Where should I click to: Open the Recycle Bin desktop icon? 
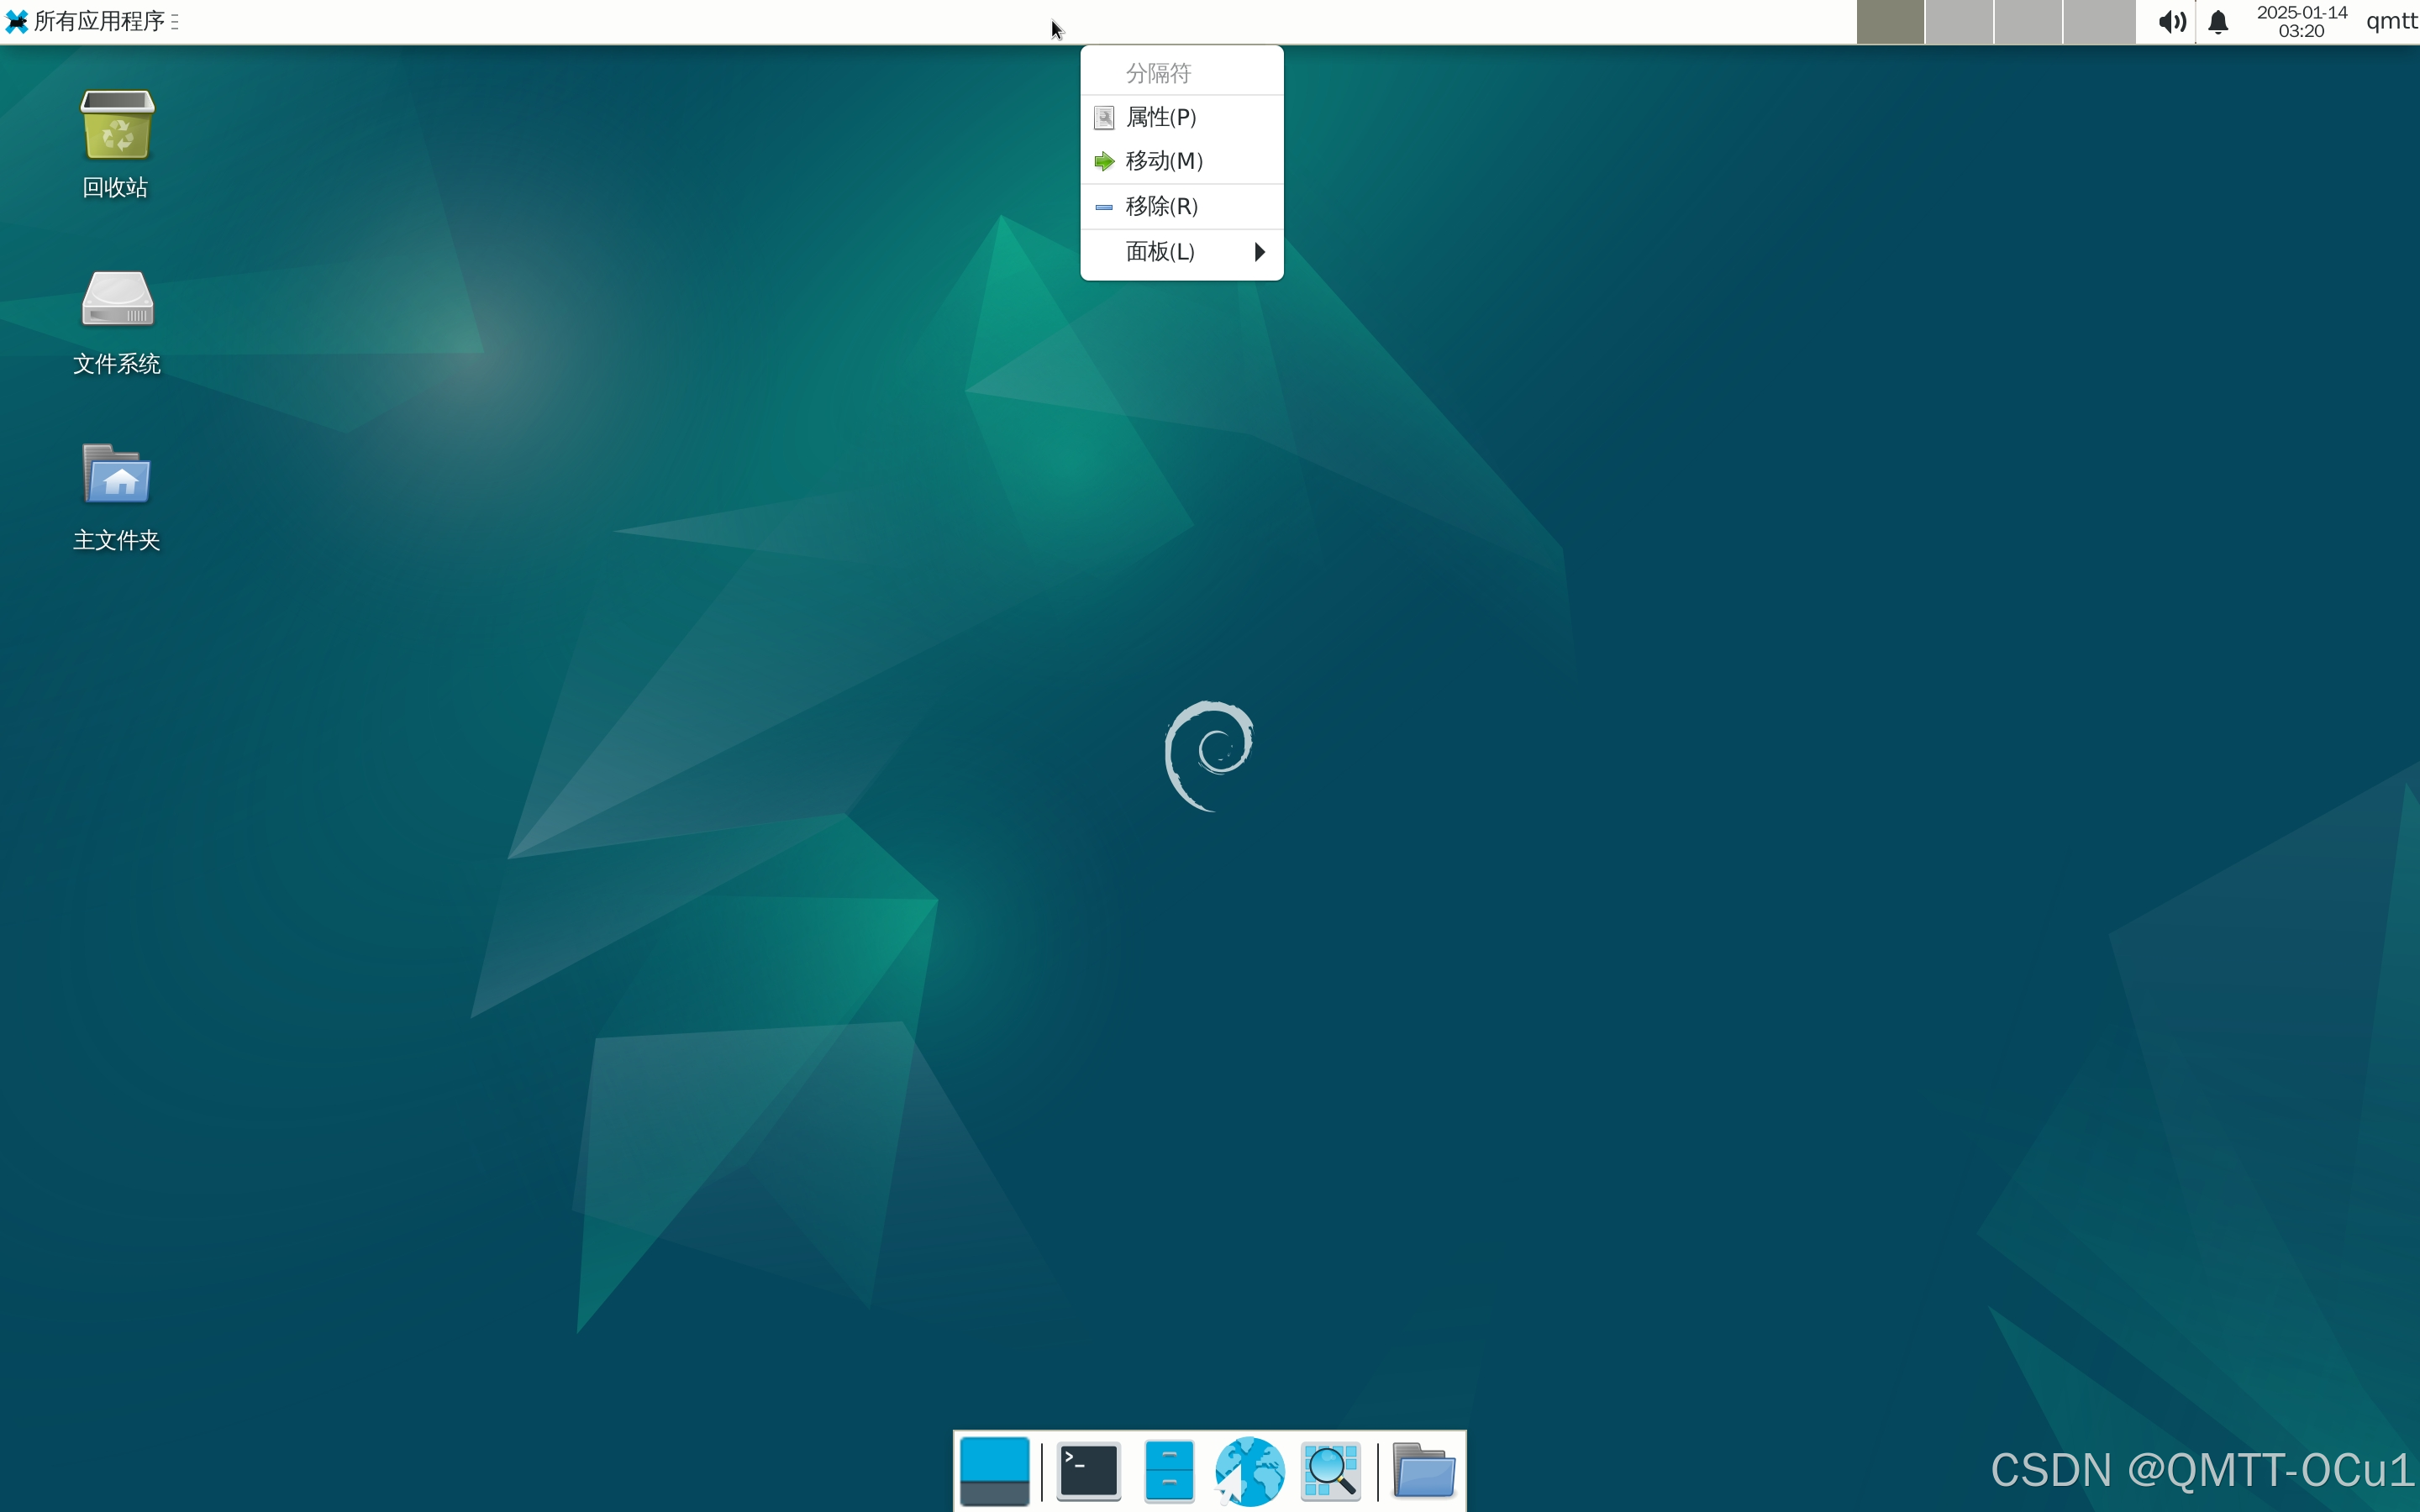(x=117, y=127)
